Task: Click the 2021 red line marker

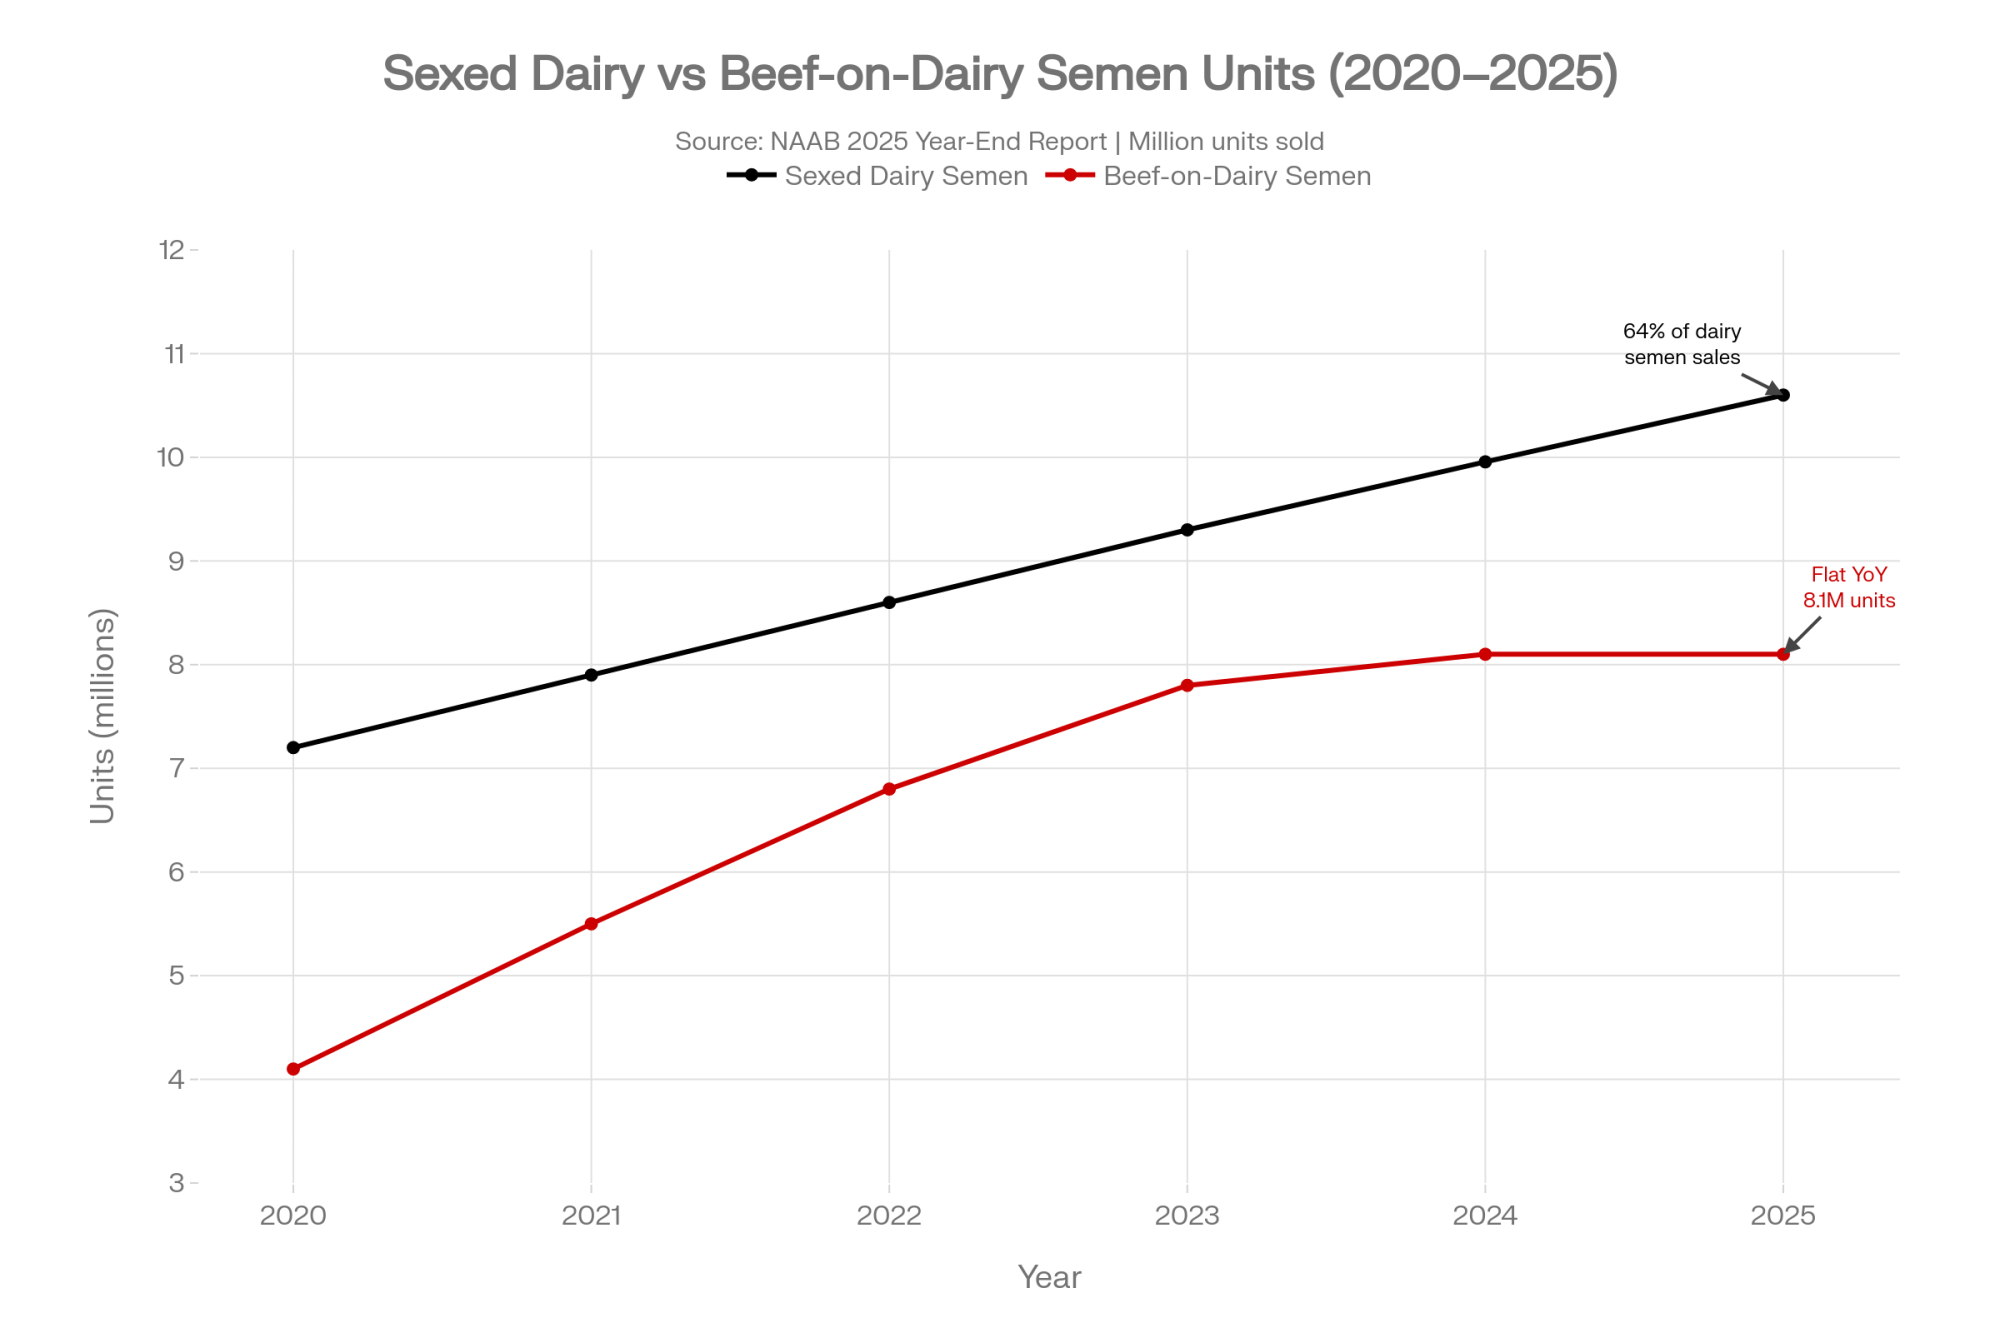Action: pyautogui.click(x=591, y=924)
